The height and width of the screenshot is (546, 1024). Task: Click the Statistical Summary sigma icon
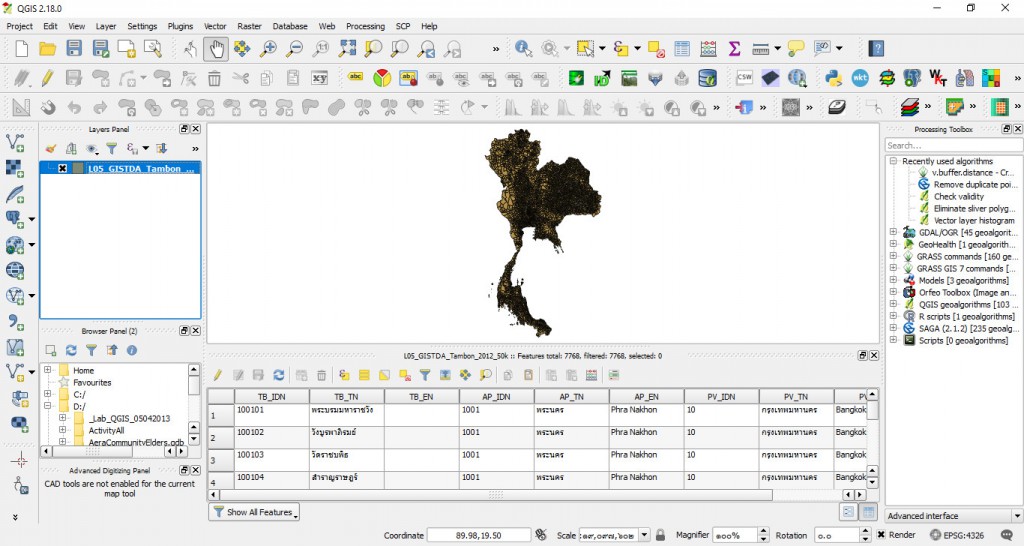coord(734,48)
